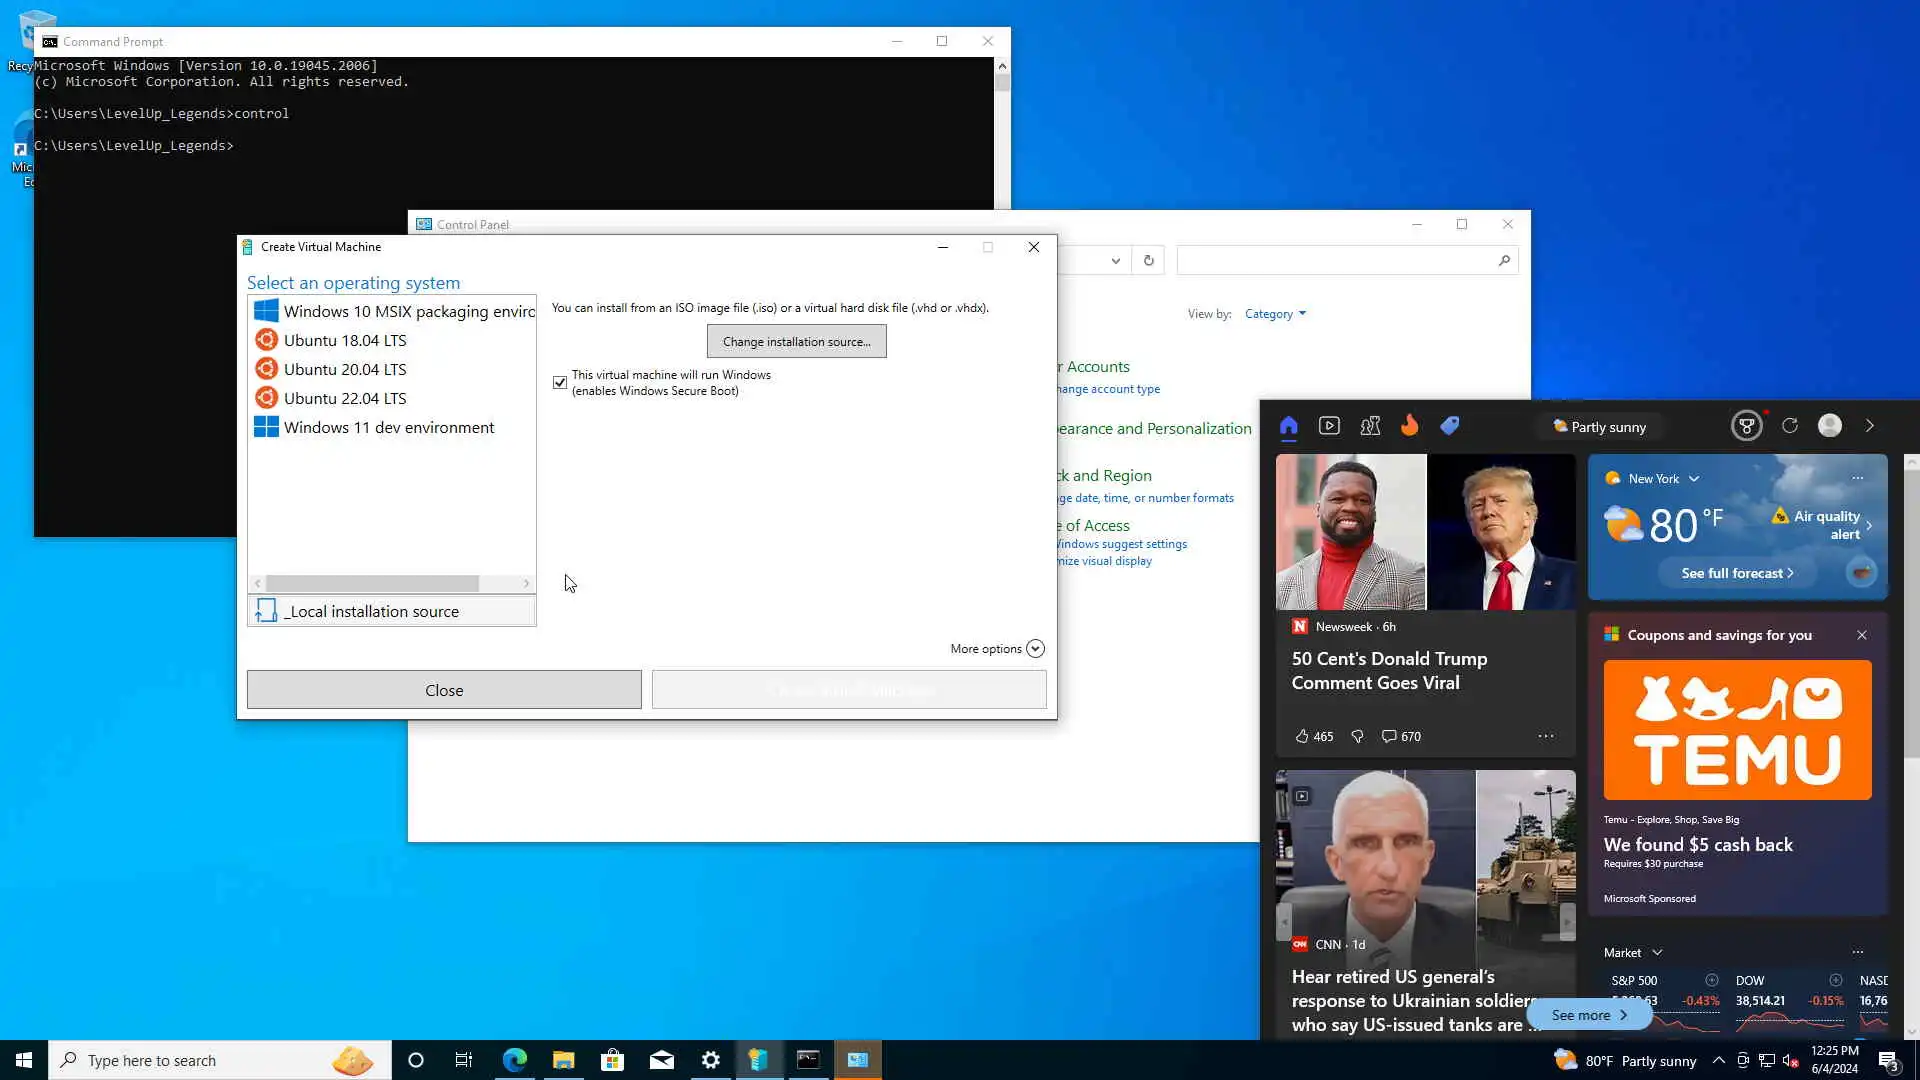Click See full forecast link
Screen dimensions: 1920x1080
coord(1737,573)
